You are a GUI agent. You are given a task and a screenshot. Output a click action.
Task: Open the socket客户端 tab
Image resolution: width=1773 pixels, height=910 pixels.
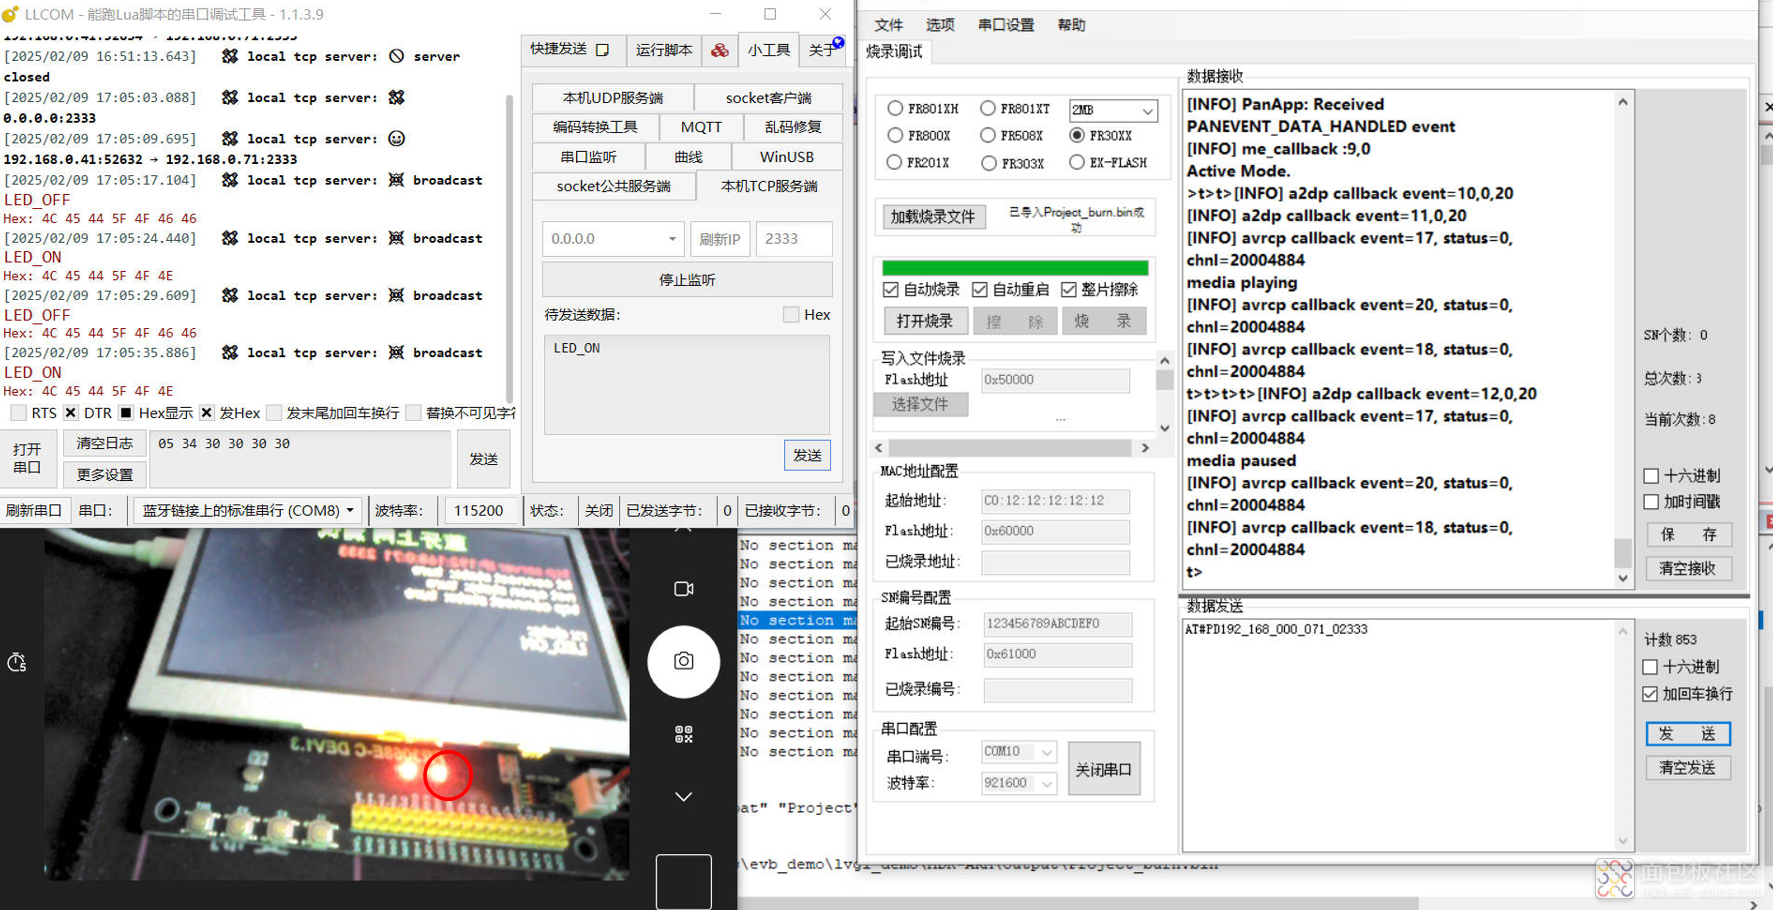tap(768, 98)
